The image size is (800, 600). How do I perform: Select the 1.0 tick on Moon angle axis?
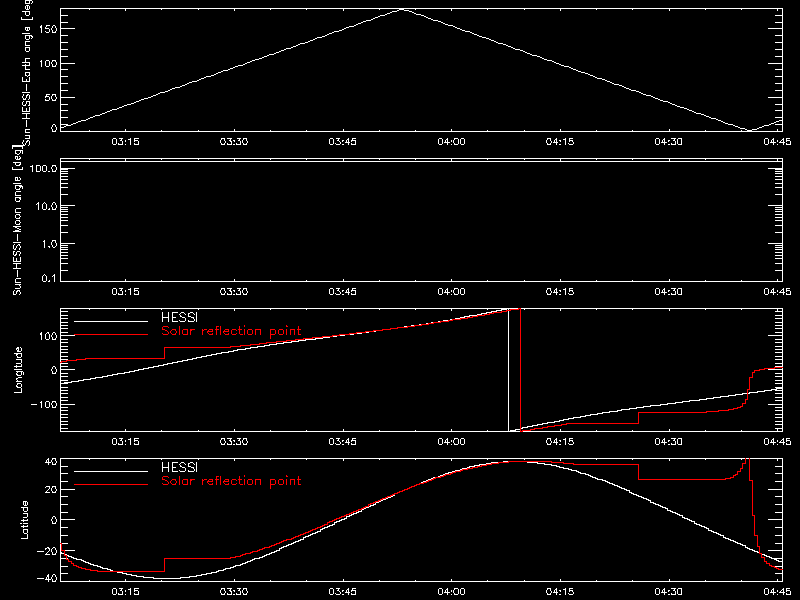(x=49, y=244)
